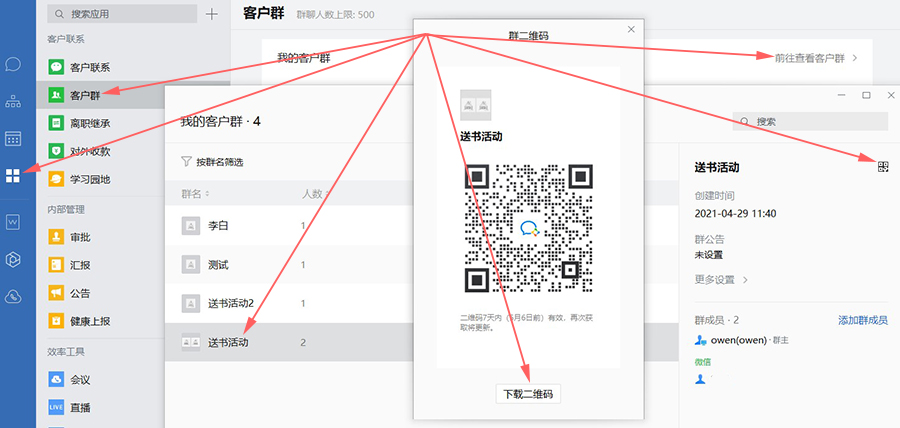Click 添加群成员 link
900x428 pixels.
[x=863, y=320]
